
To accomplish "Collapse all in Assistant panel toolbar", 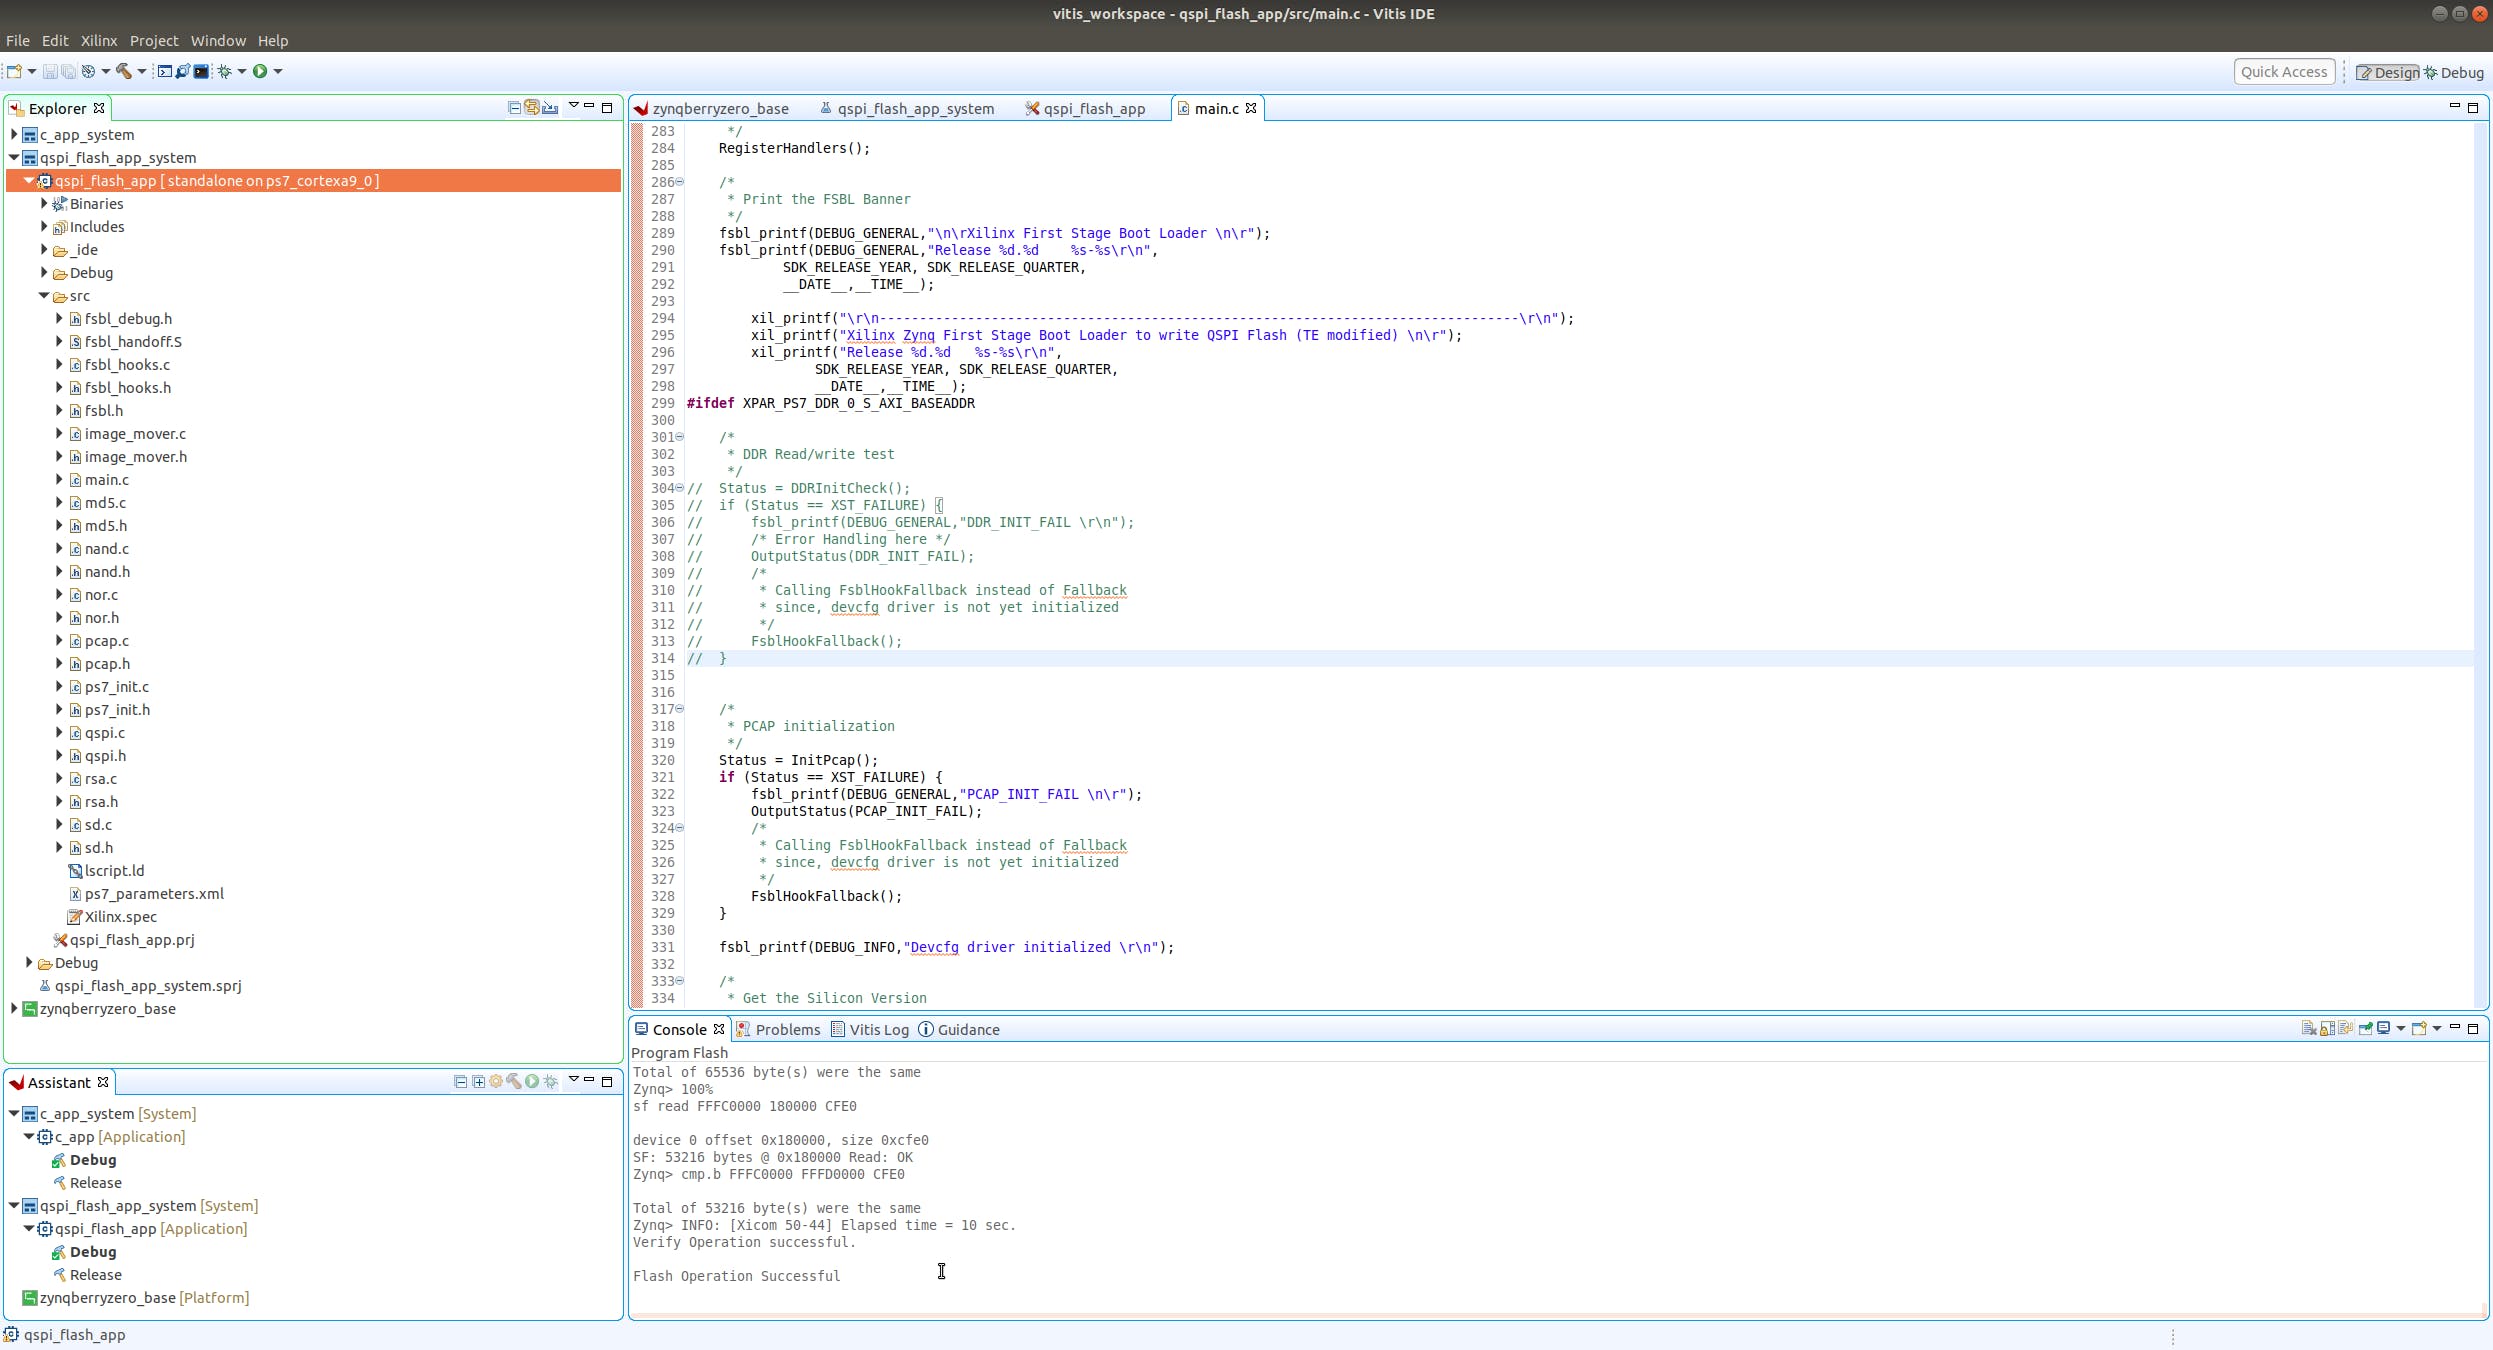I will [x=460, y=1082].
